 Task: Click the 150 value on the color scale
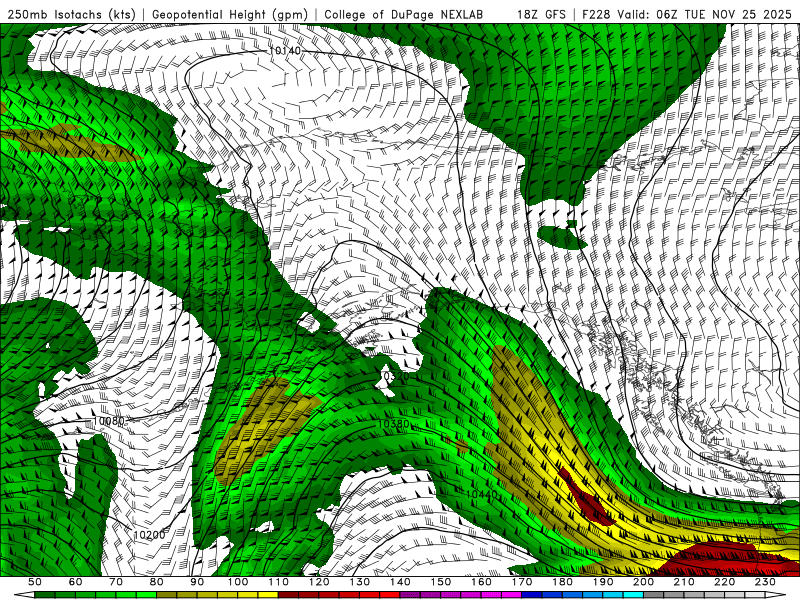441,582
